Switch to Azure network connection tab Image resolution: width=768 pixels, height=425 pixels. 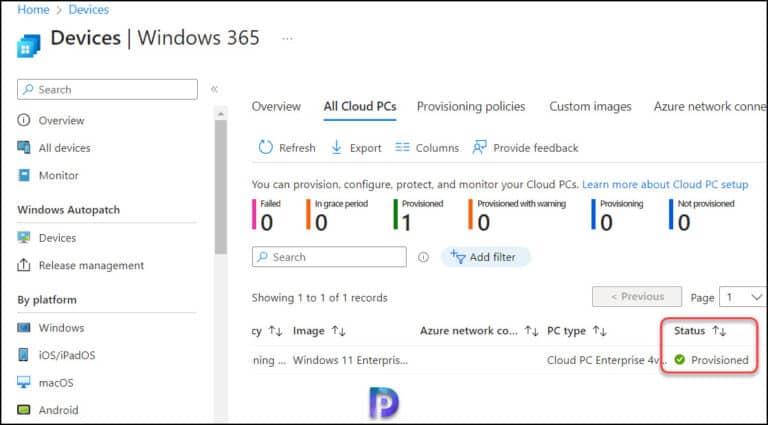[x=710, y=106]
